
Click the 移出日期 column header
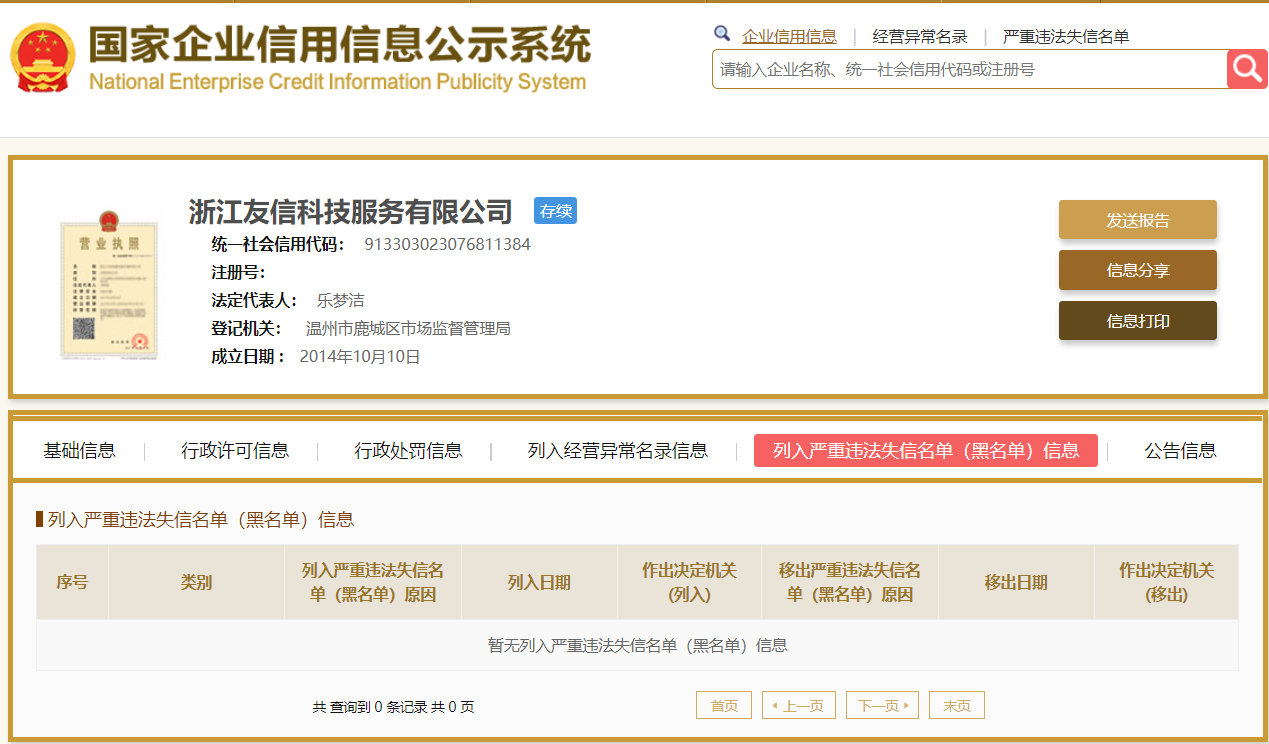1016,582
